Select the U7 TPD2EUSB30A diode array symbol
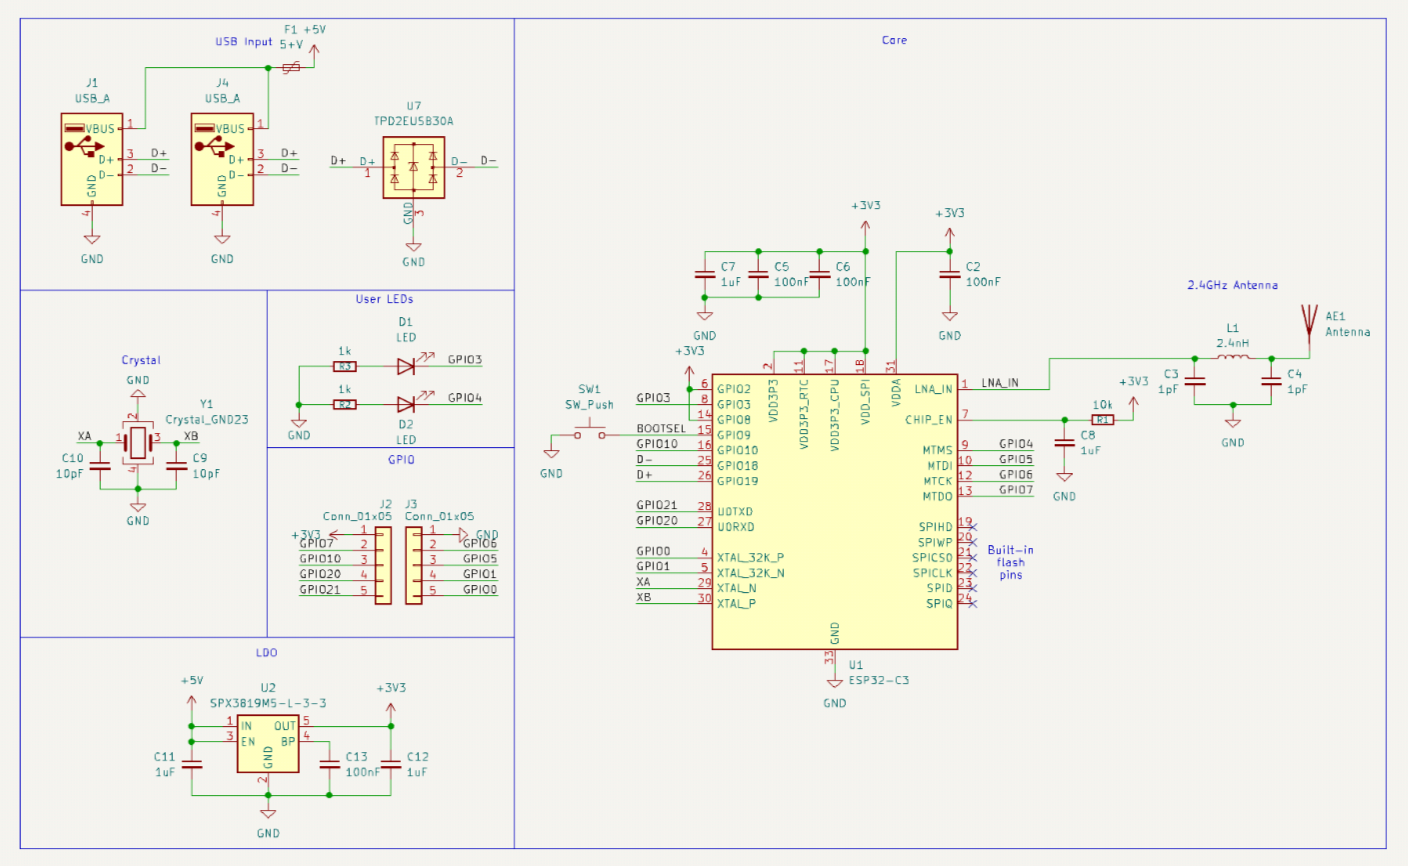This screenshot has height=866, width=1408. pyautogui.click(x=413, y=167)
